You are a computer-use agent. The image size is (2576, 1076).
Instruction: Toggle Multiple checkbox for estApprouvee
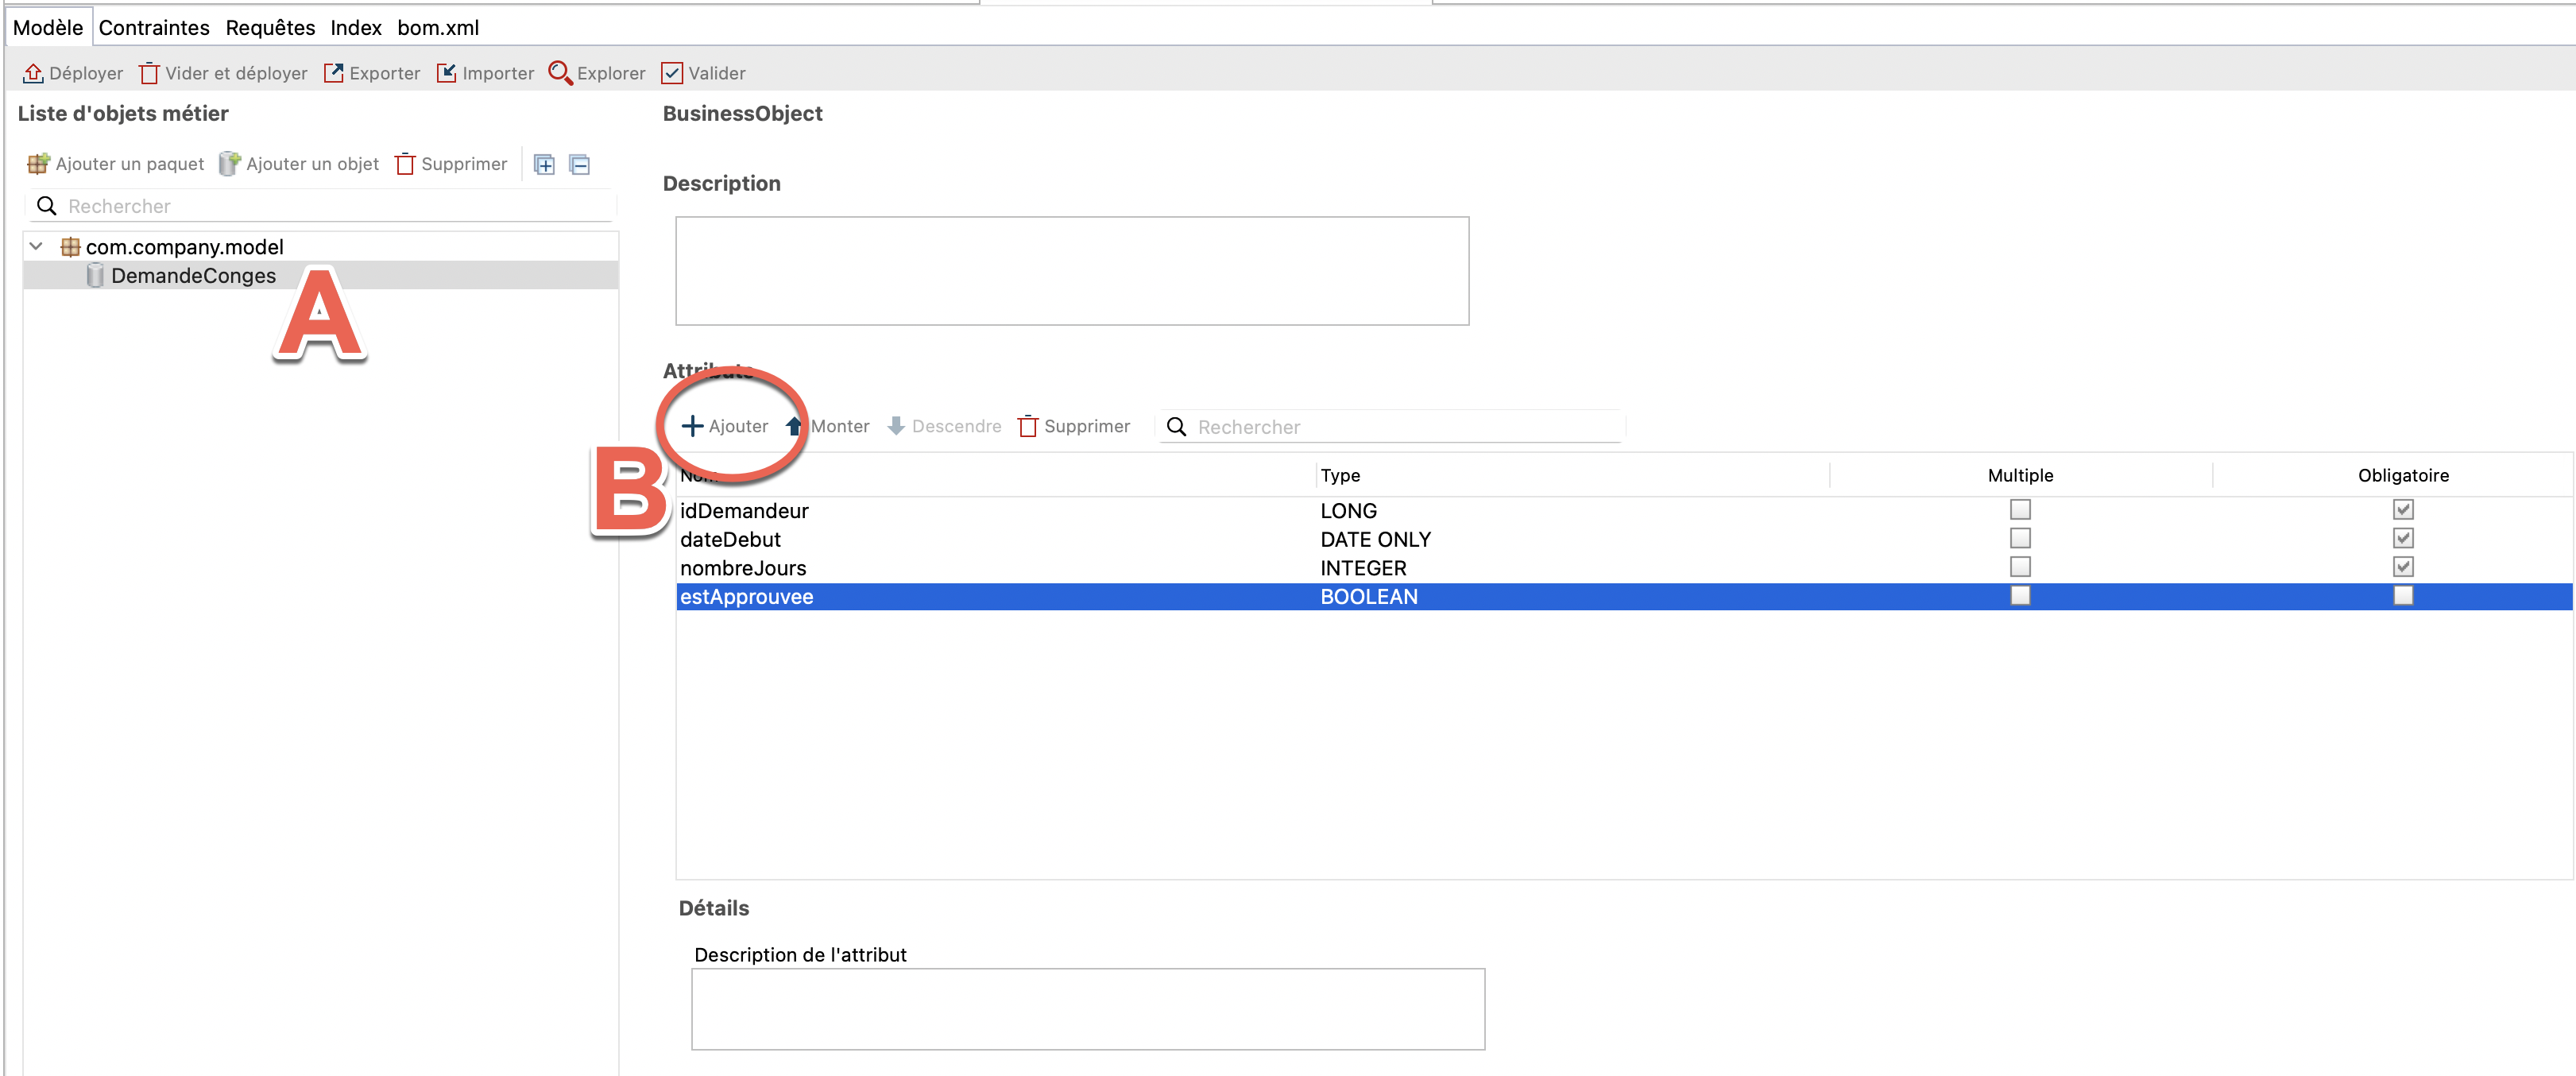tap(2020, 596)
